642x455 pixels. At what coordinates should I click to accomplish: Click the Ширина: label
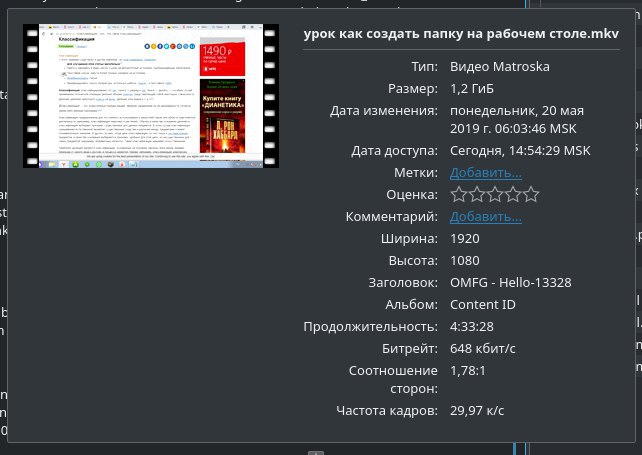(x=409, y=239)
